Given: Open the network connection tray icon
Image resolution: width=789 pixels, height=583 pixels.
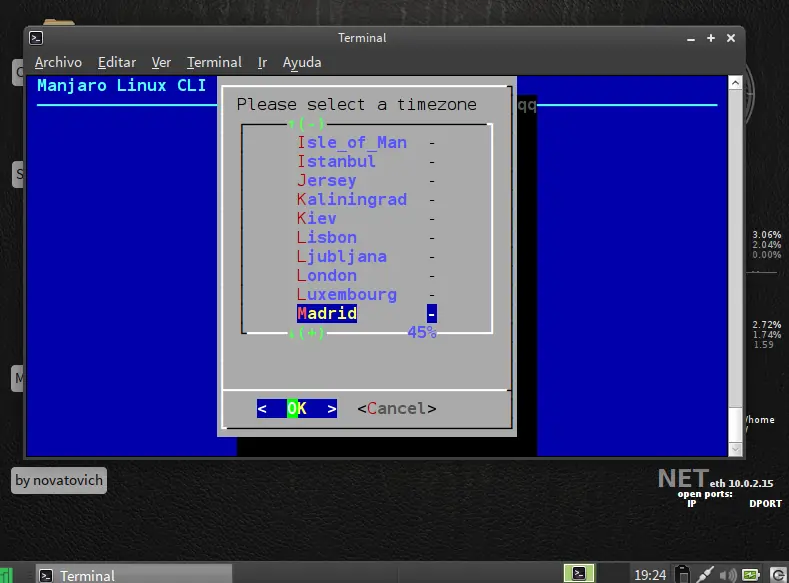Looking at the screenshot, I should [705, 574].
